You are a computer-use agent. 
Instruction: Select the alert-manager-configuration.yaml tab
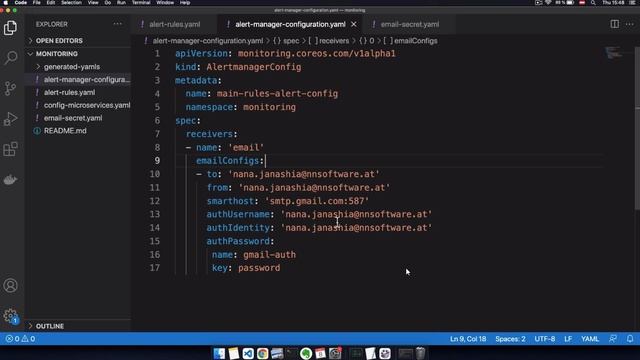click(x=290, y=24)
